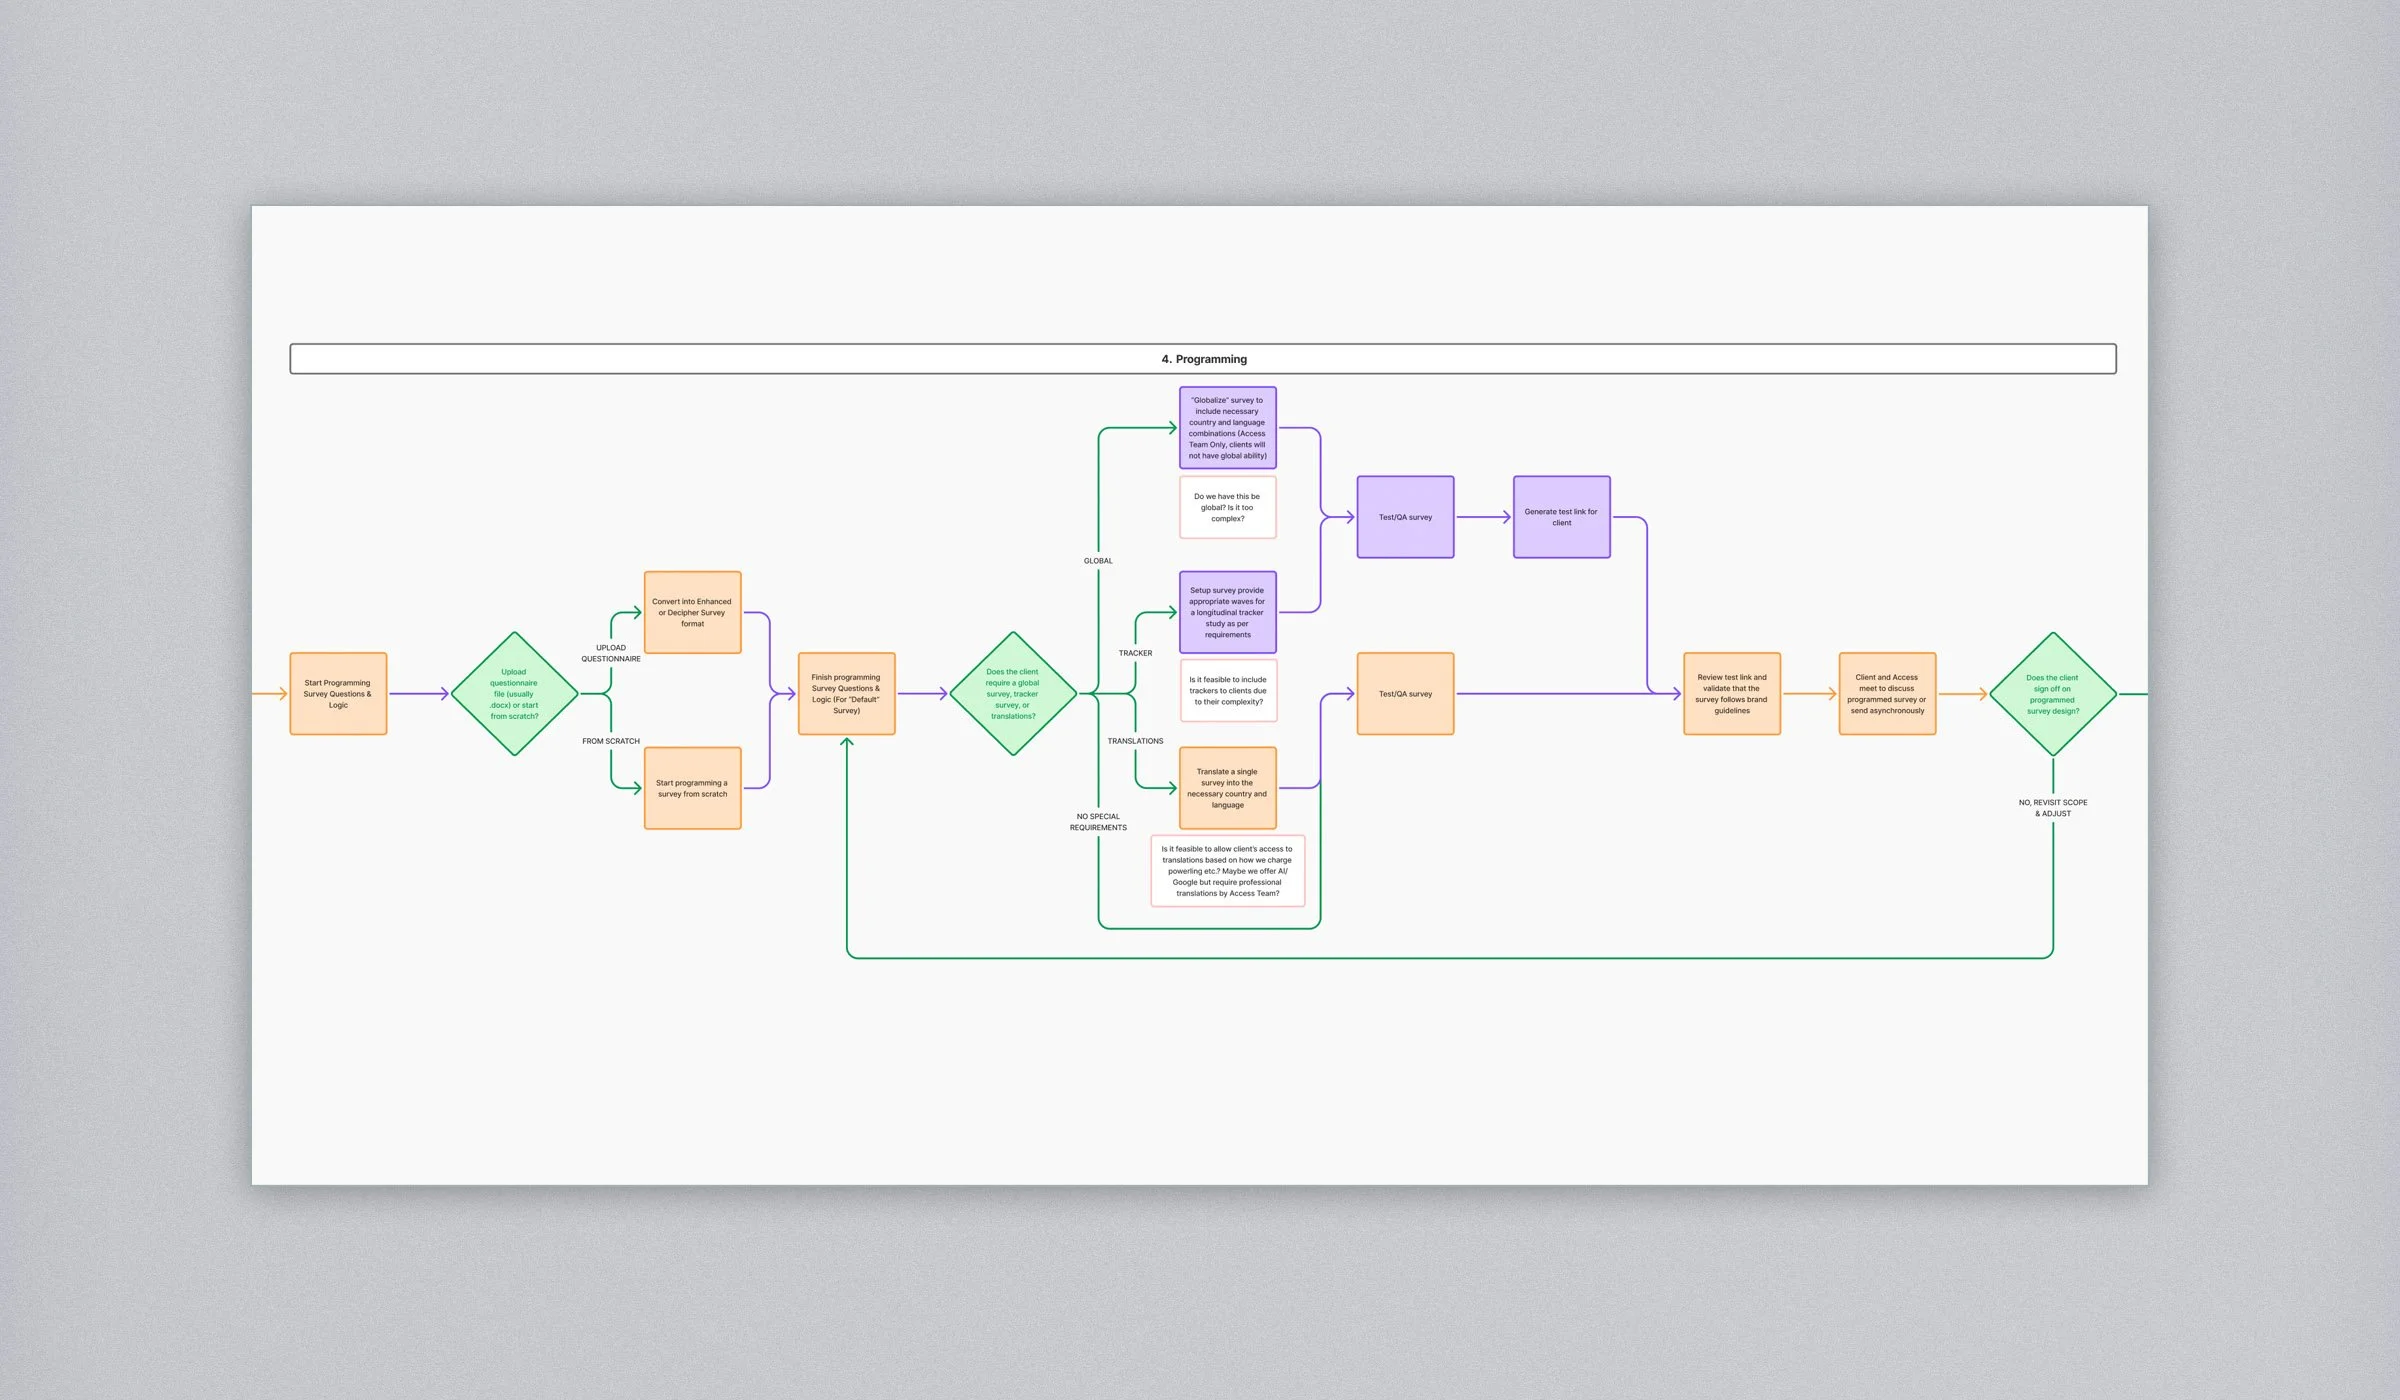The height and width of the screenshot is (1400, 2400).
Task: Click 'Finish programming Survey Questions & Logic' box
Action: 847,694
